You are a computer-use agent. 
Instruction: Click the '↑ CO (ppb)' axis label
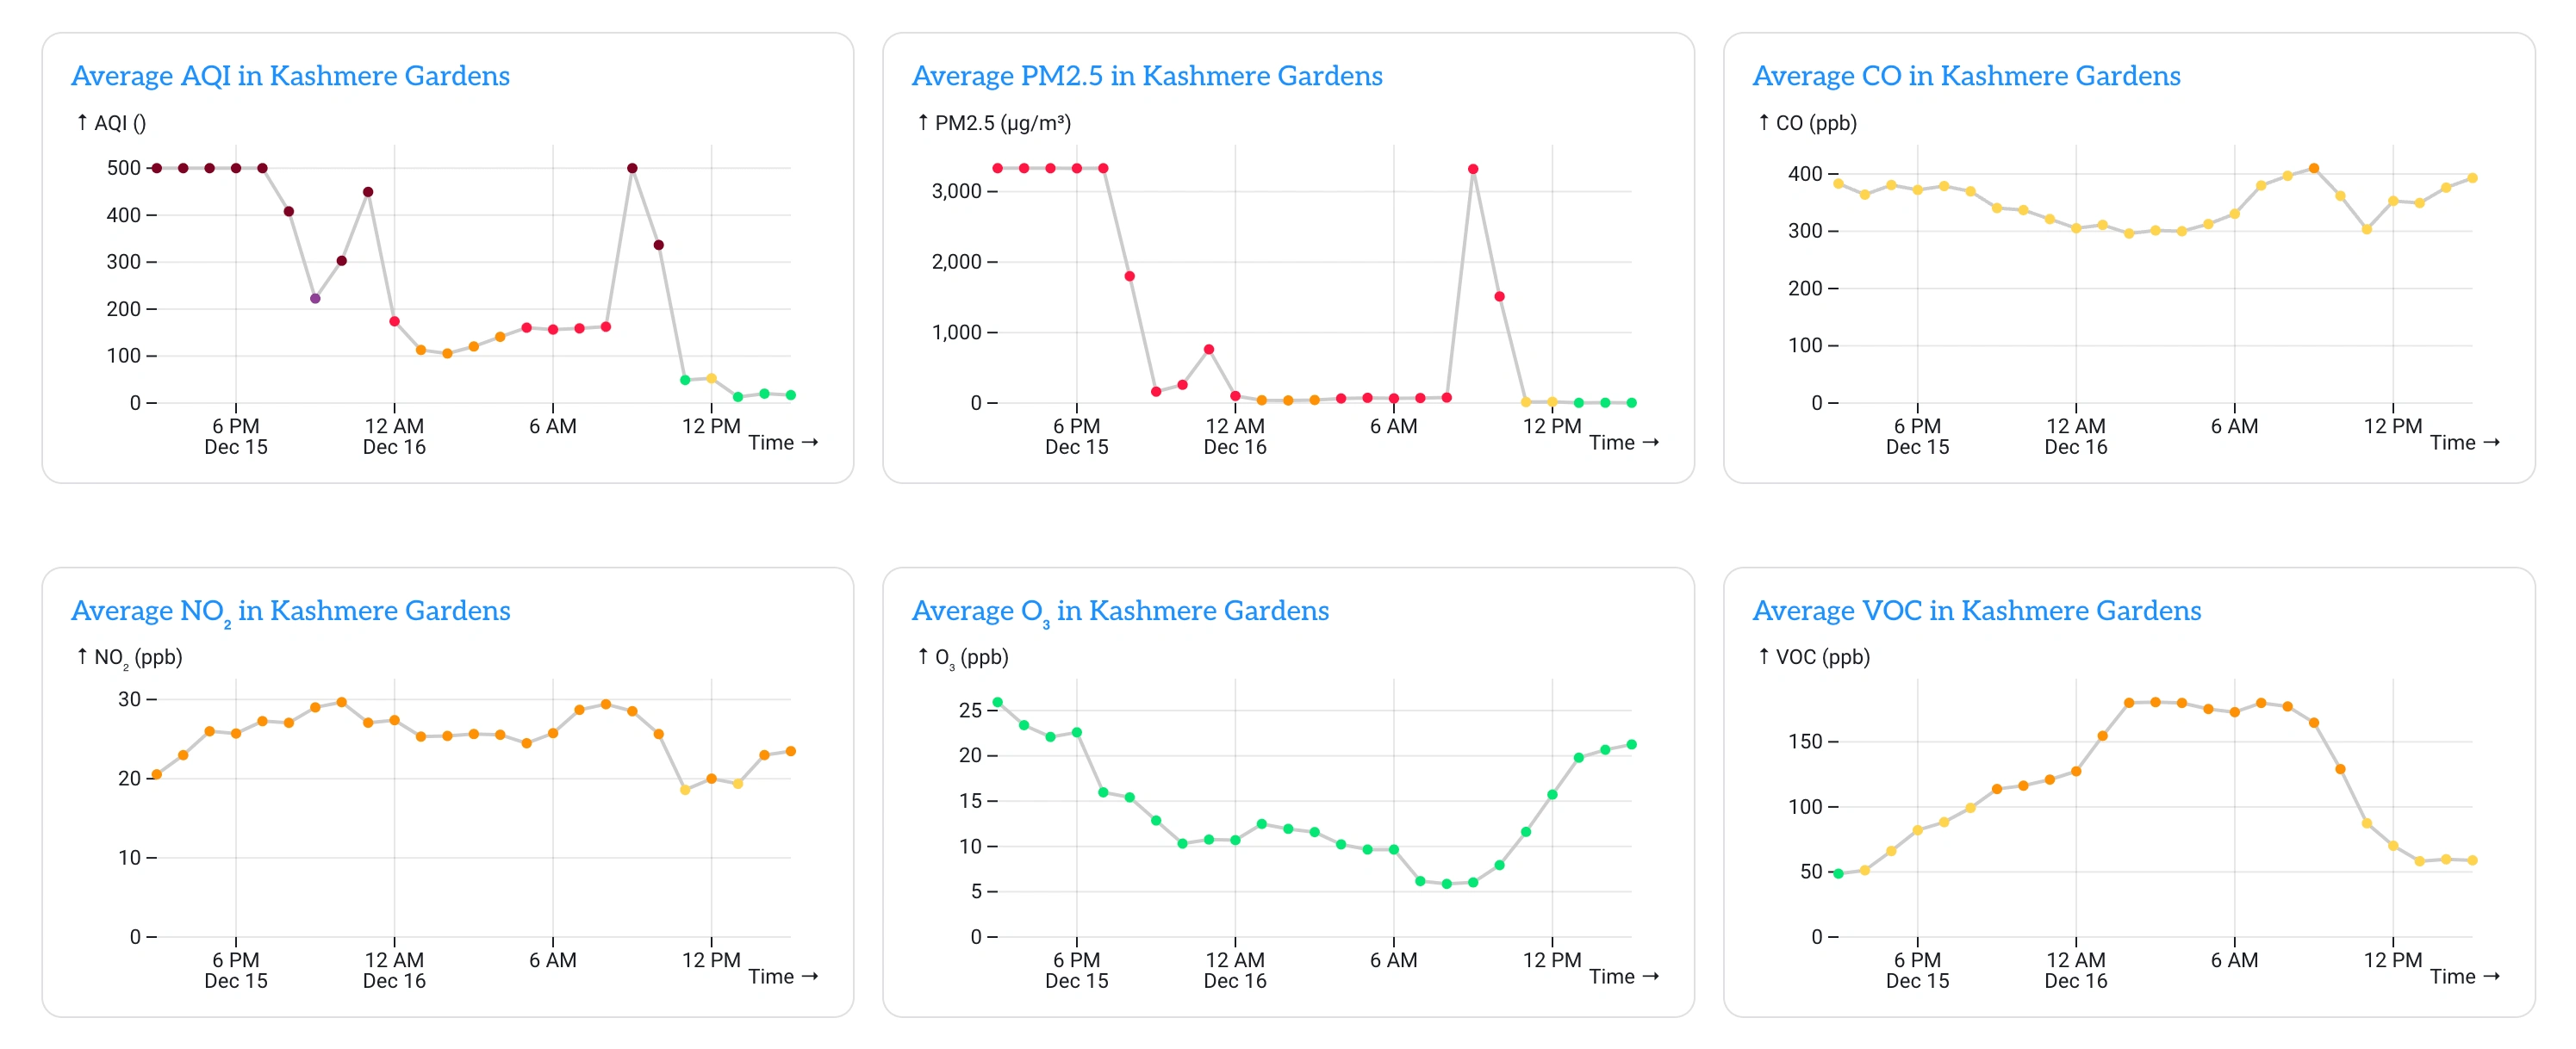(1807, 123)
